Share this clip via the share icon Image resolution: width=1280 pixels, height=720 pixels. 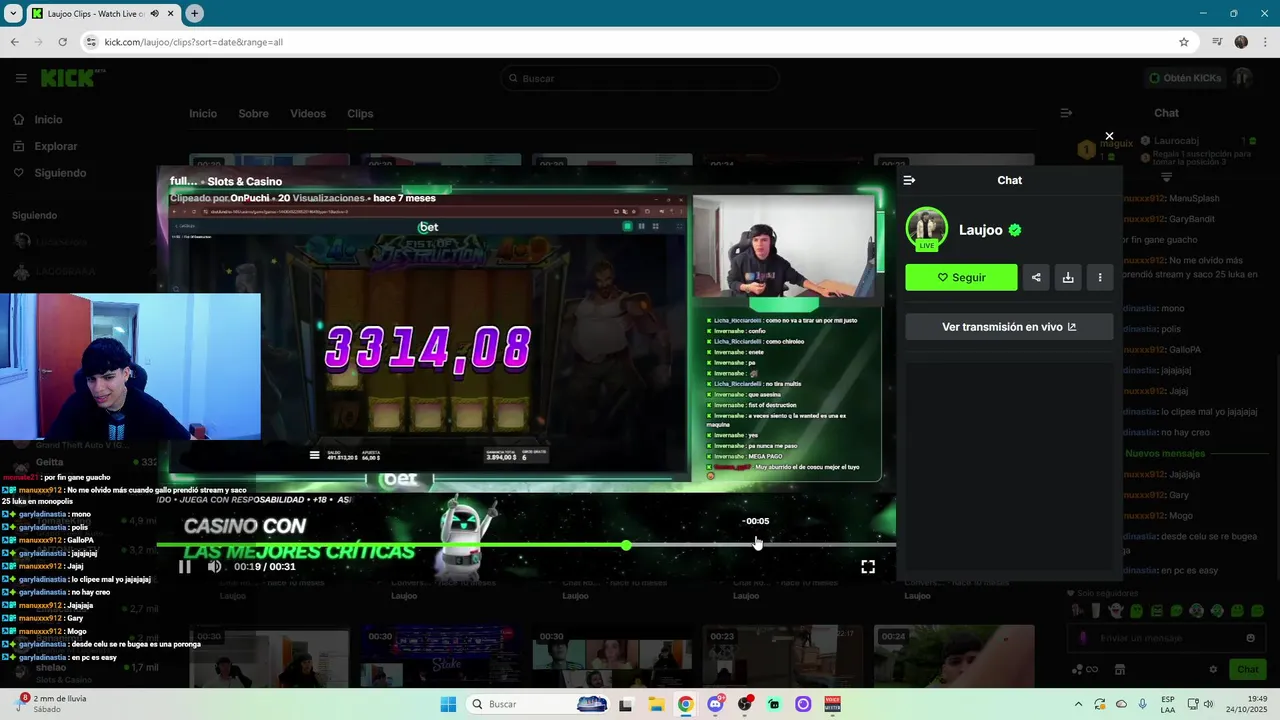(x=1036, y=277)
